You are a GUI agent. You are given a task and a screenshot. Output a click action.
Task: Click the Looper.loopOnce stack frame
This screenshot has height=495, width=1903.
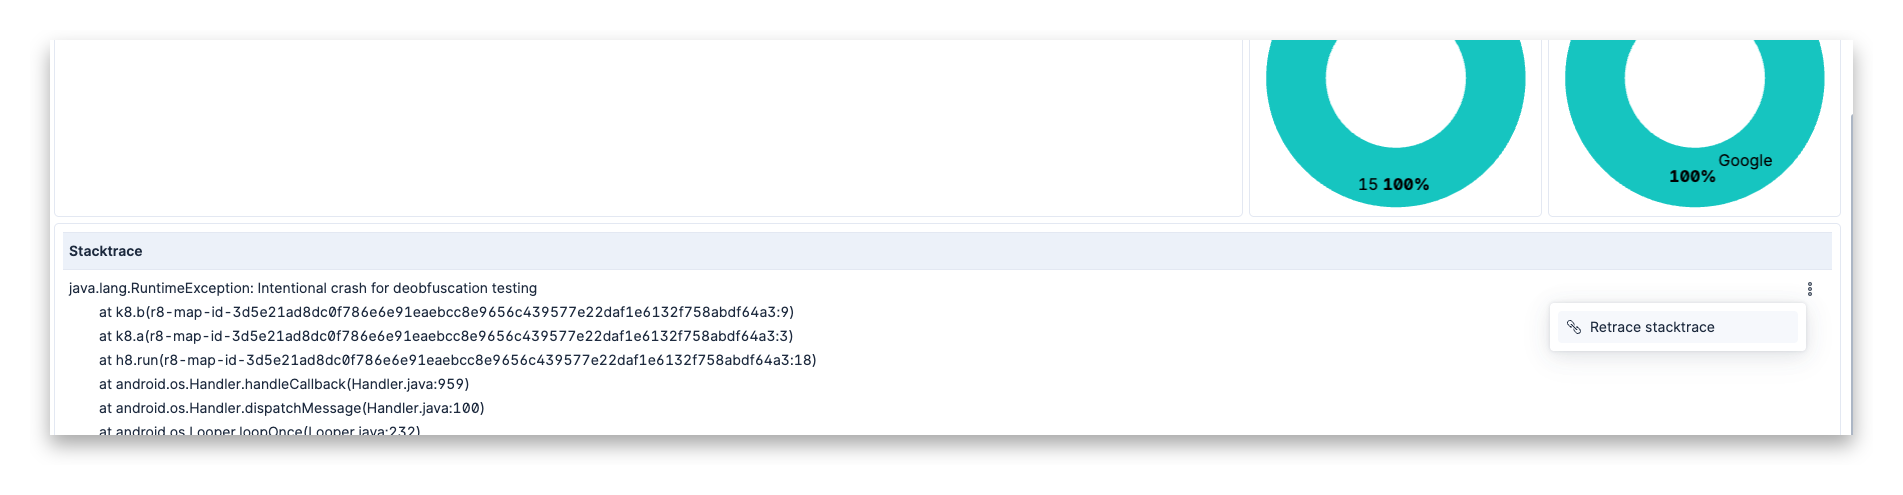[x=260, y=430]
